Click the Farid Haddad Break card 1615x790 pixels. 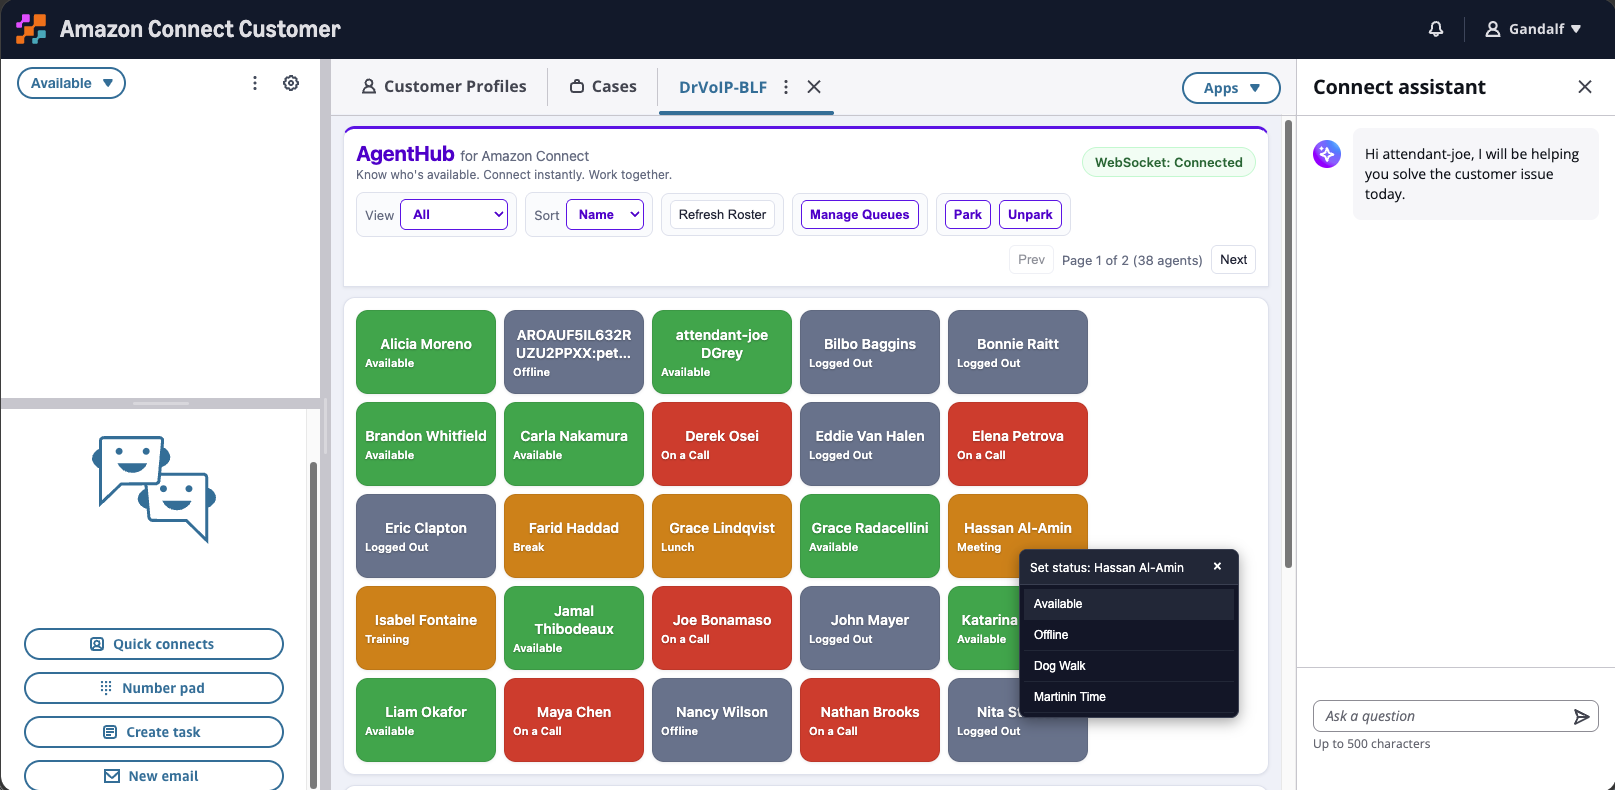[x=574, y=536]
